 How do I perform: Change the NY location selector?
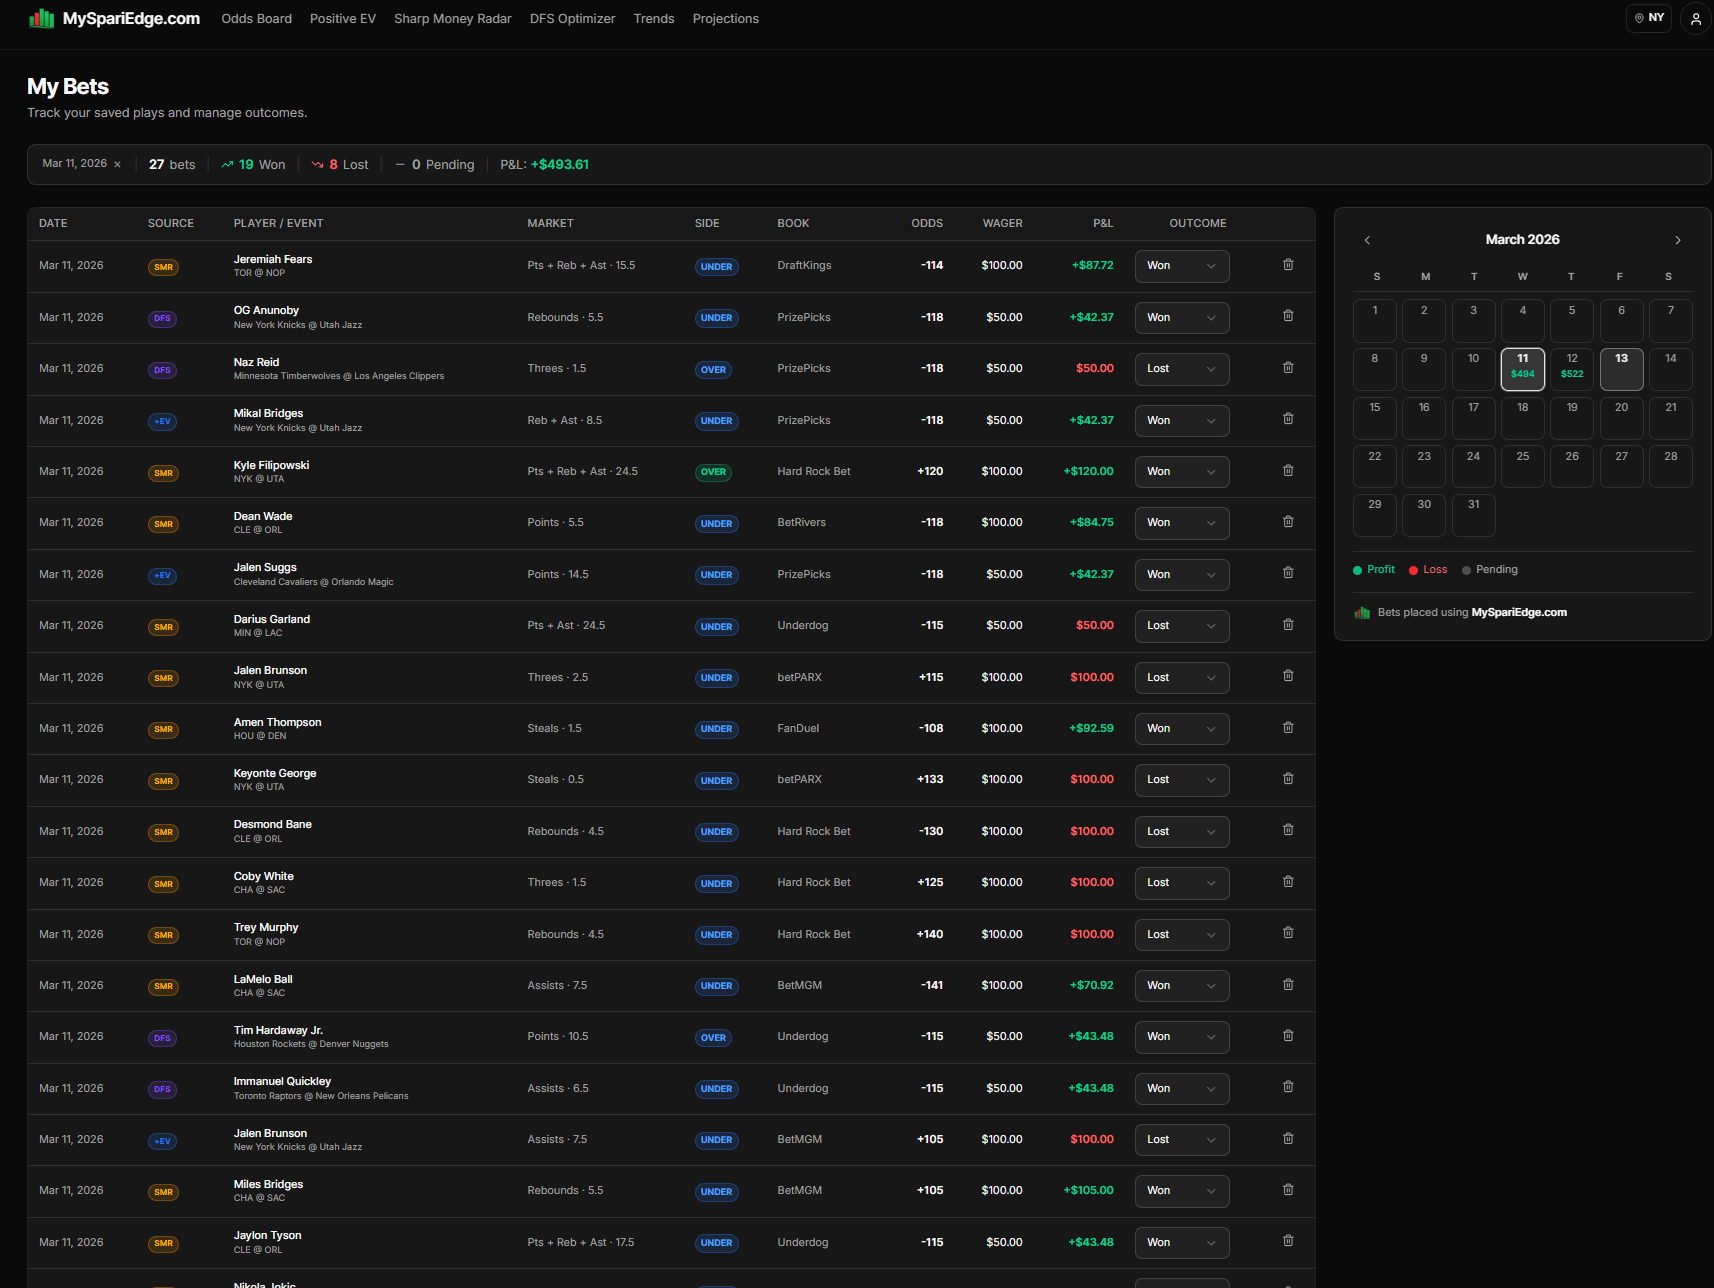pyautogui.click(x=1649, y=18)
